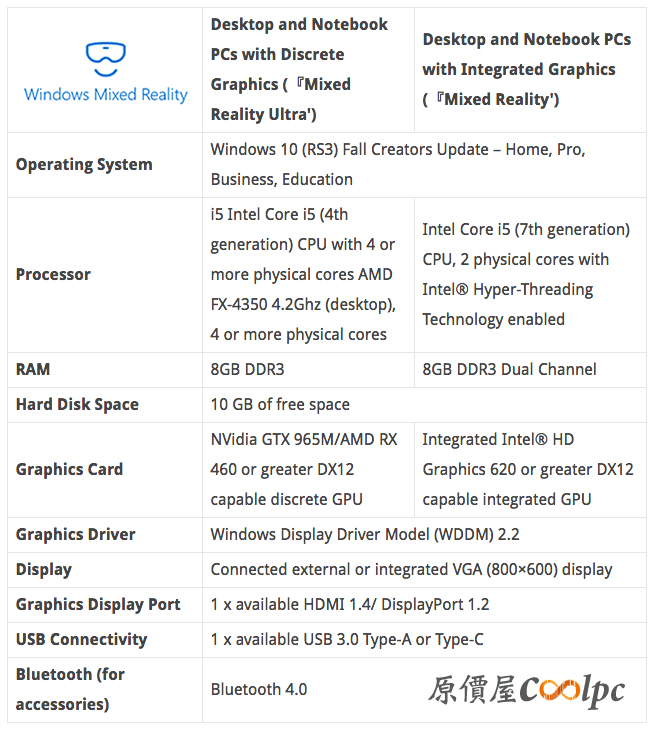The height and width of the screenshot is (729, 653).
Task: Click the Coolpc watermark logo
Action: pos(526,690)
